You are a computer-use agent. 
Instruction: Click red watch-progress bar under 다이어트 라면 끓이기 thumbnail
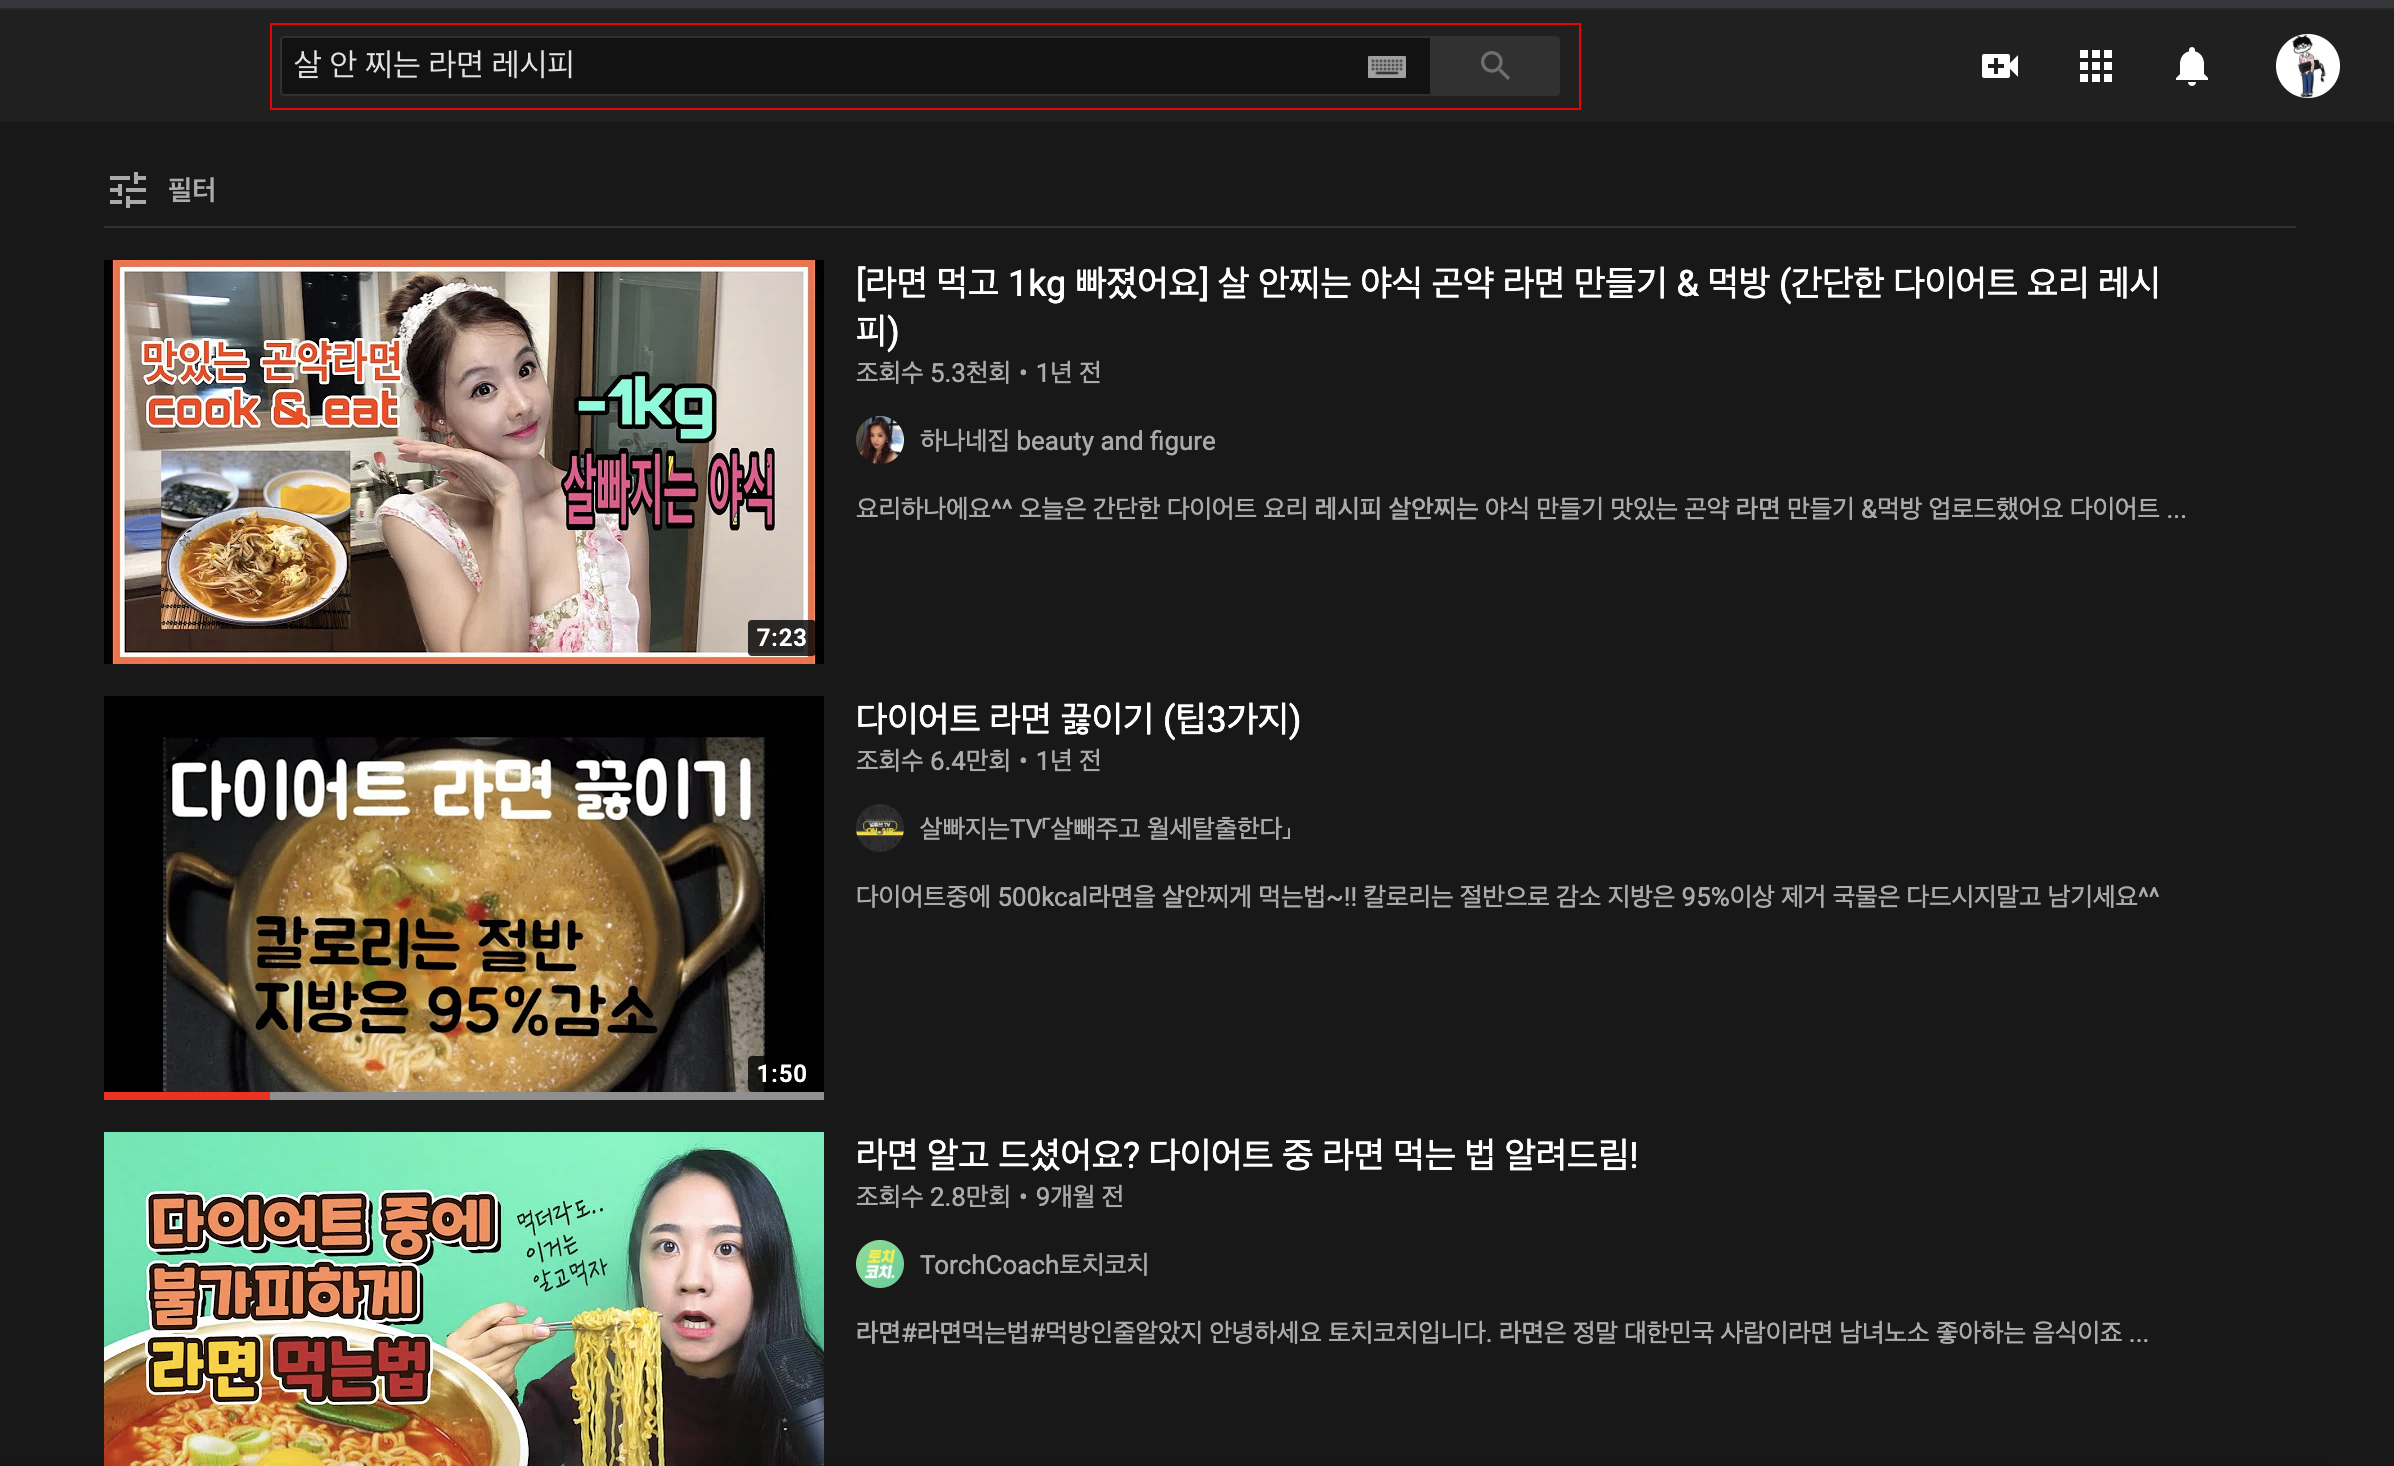click(x=187, y=1096)
